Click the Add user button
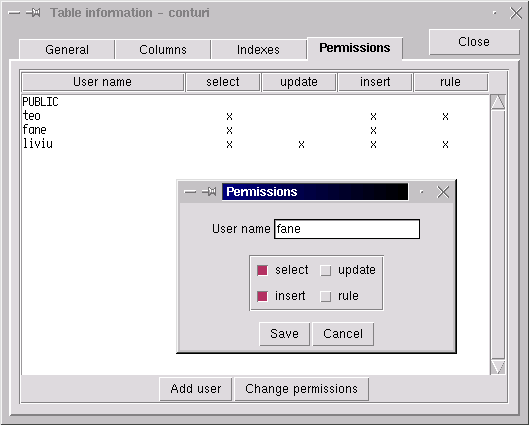529x425 pixels. (196, 389)
